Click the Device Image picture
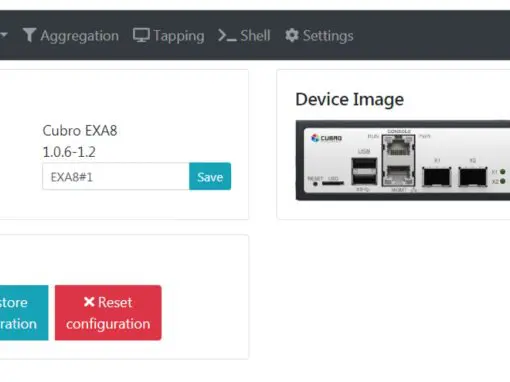This screenshot has width=510, height=382. tap(403, 160)
